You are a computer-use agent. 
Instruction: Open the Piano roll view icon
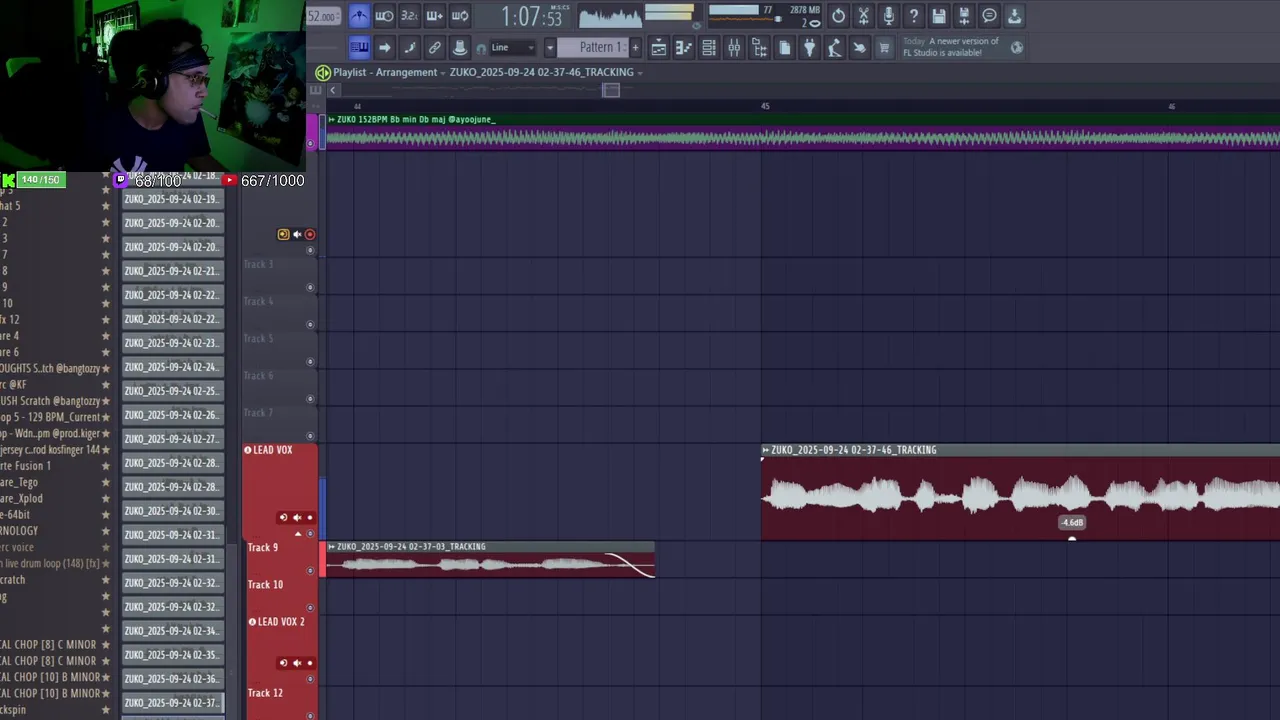[684, 47]
